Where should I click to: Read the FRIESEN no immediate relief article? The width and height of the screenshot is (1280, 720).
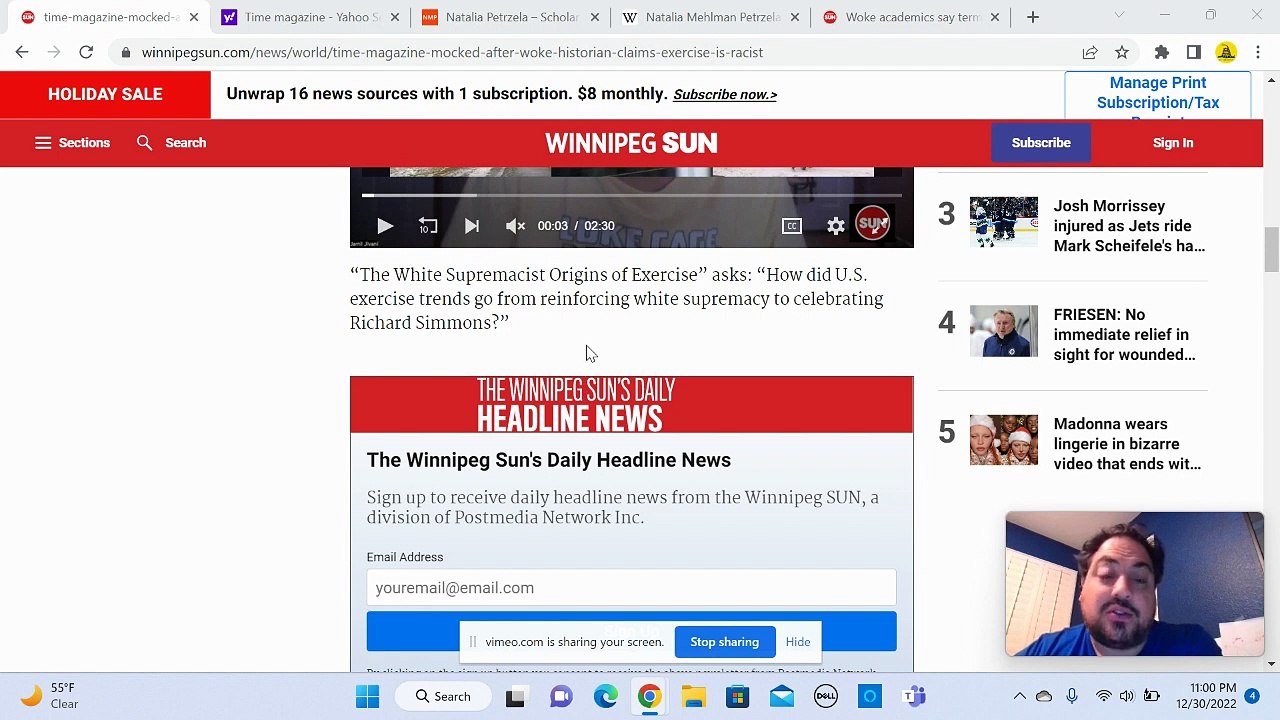click(x=1124, y=335)
